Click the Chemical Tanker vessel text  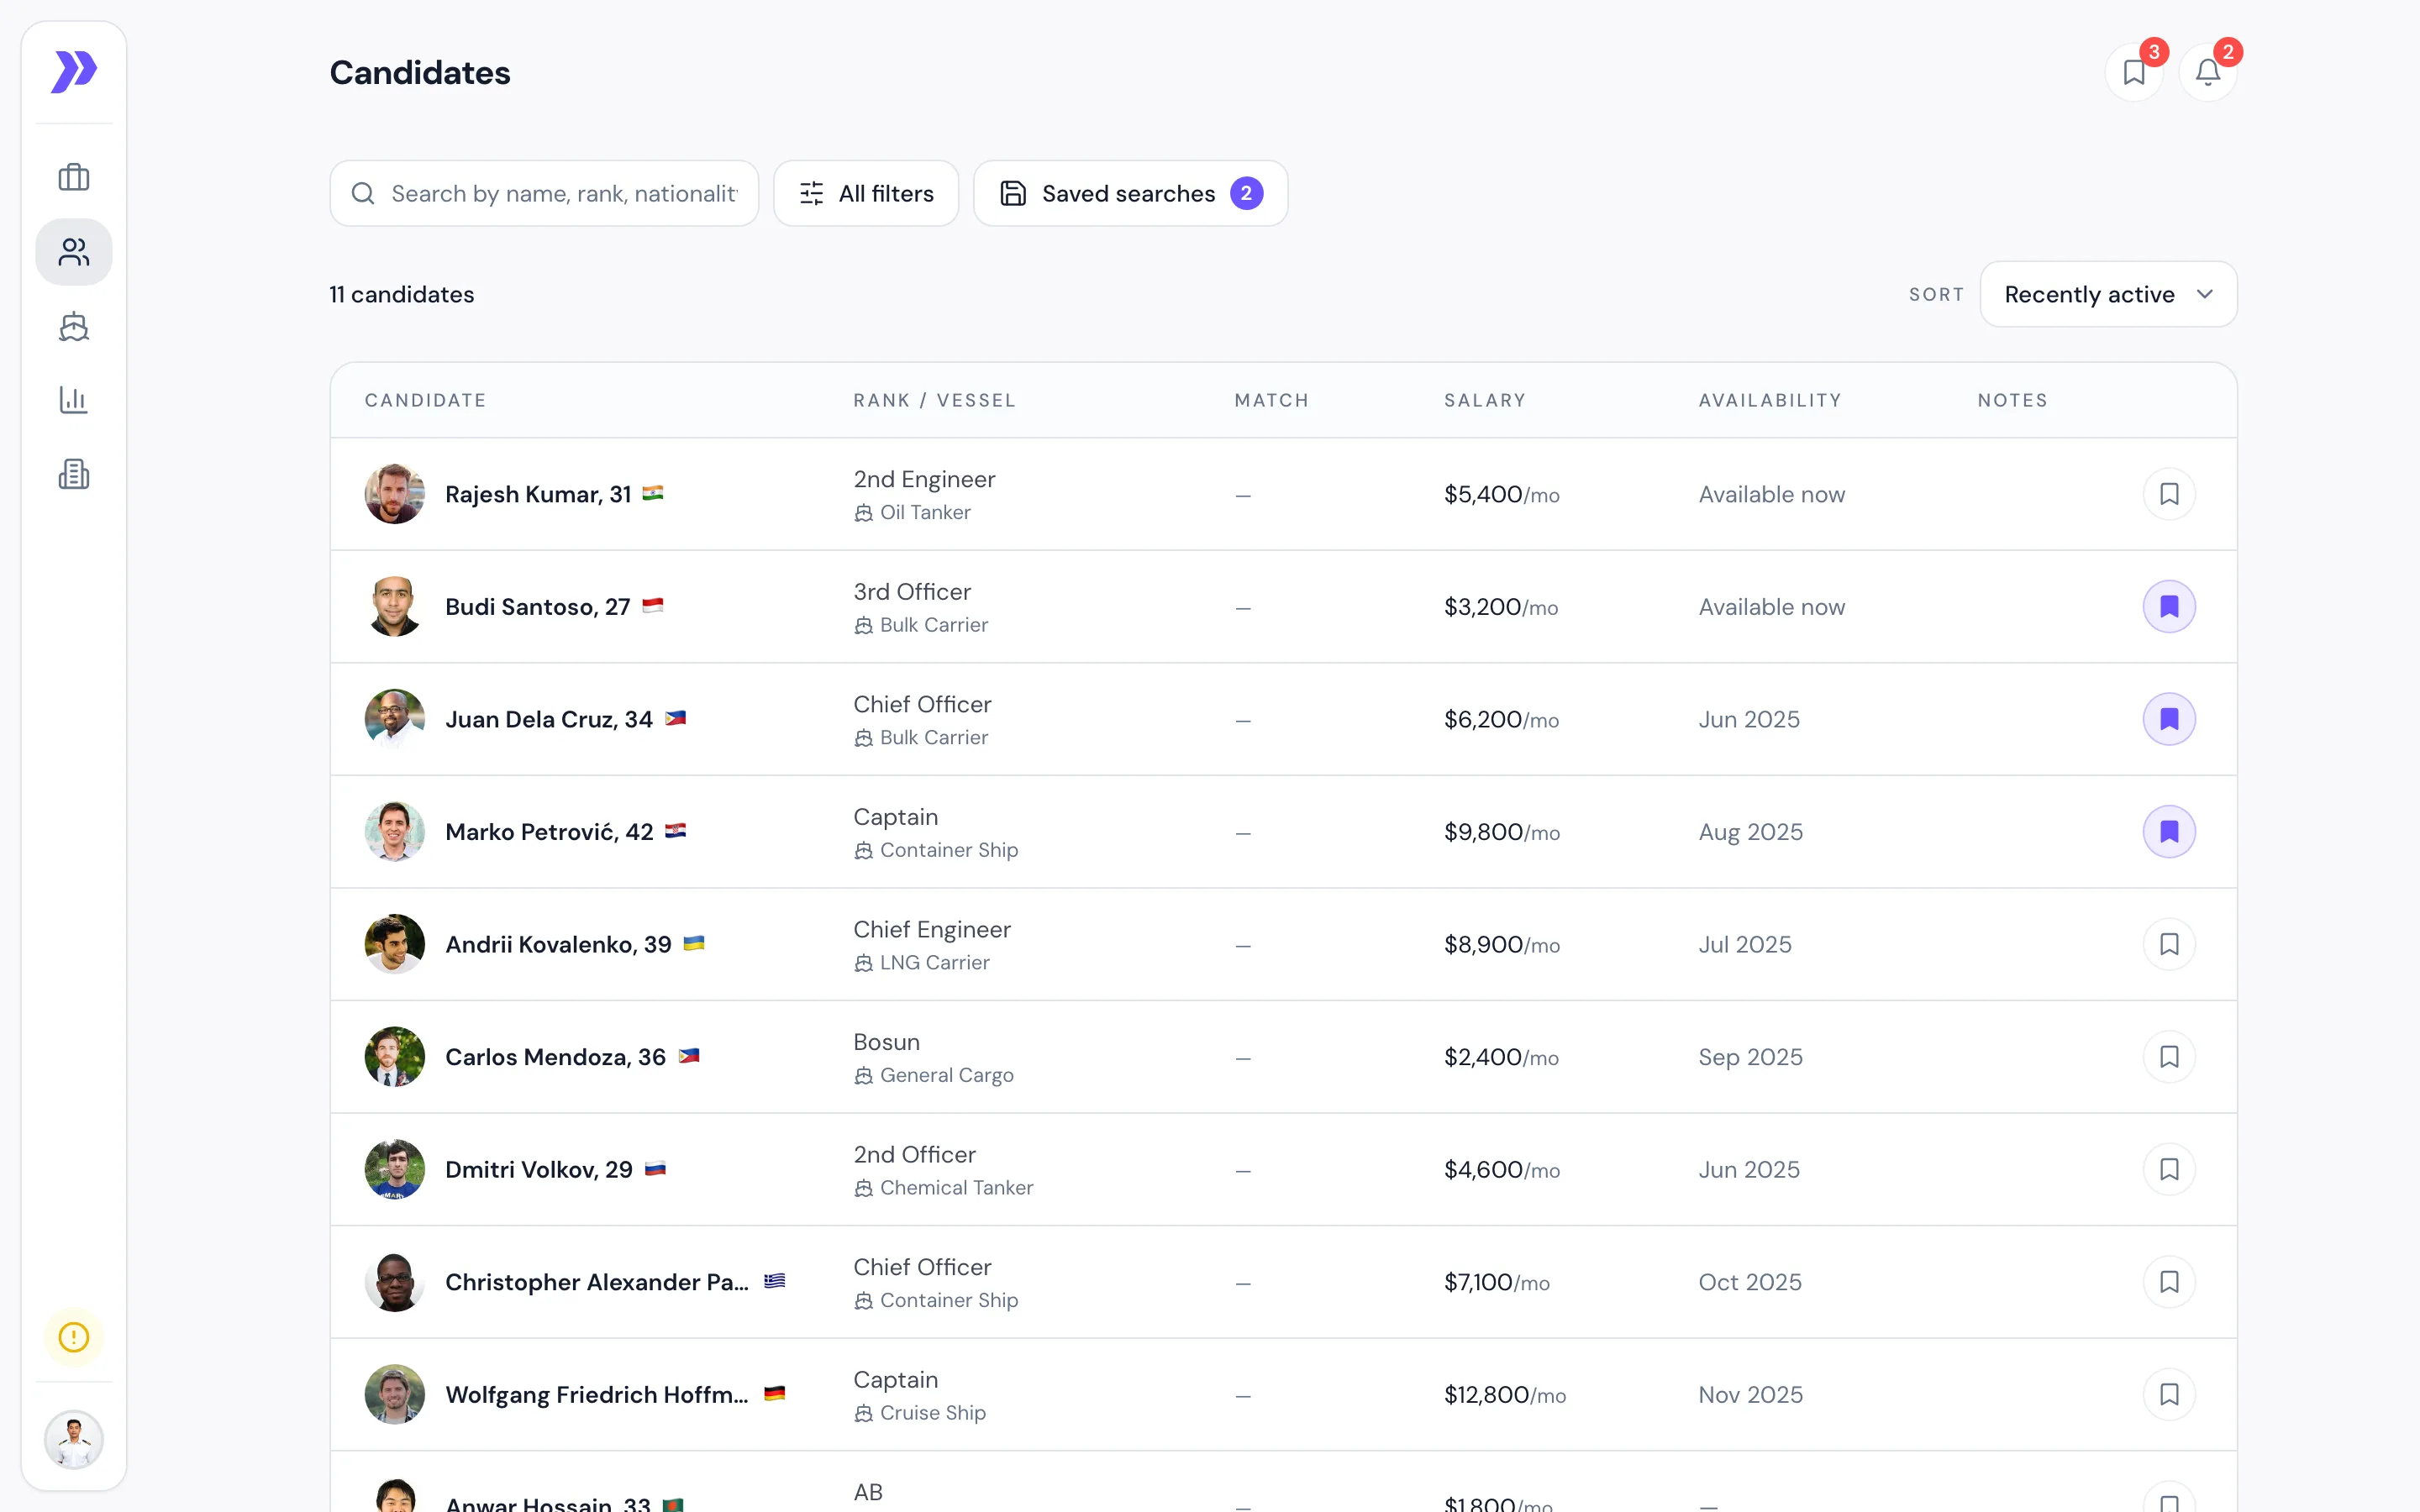[956, 1188]
